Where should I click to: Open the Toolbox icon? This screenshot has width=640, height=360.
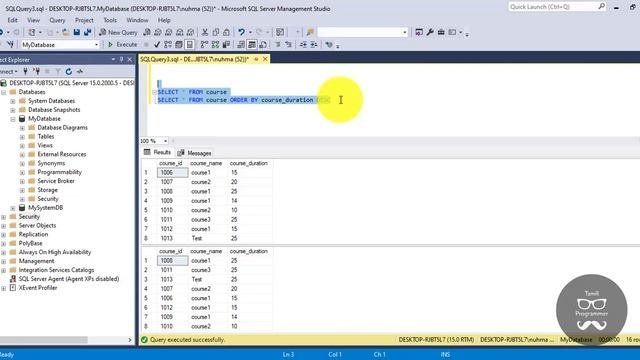(x=441, y=32)
